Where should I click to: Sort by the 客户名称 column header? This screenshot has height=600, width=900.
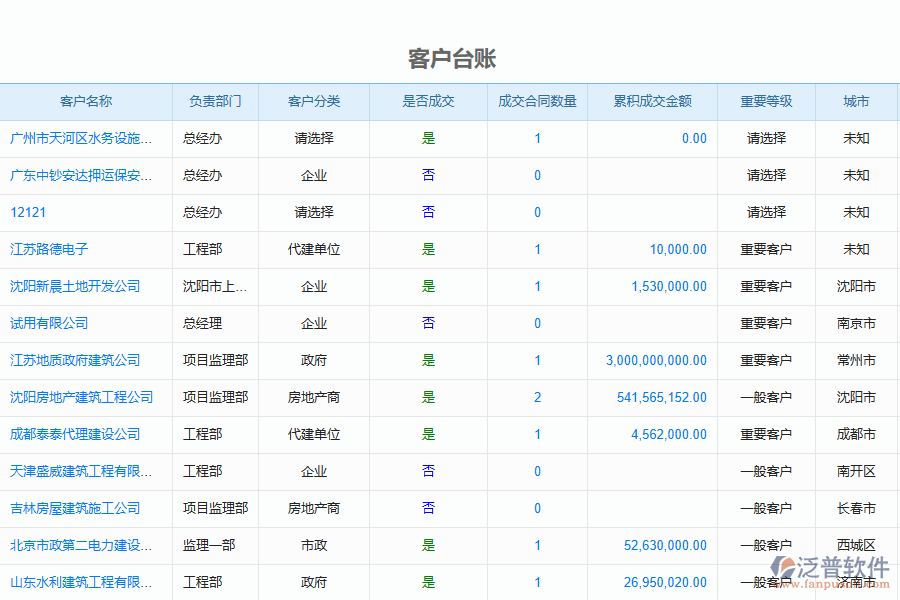pos(86,101)
